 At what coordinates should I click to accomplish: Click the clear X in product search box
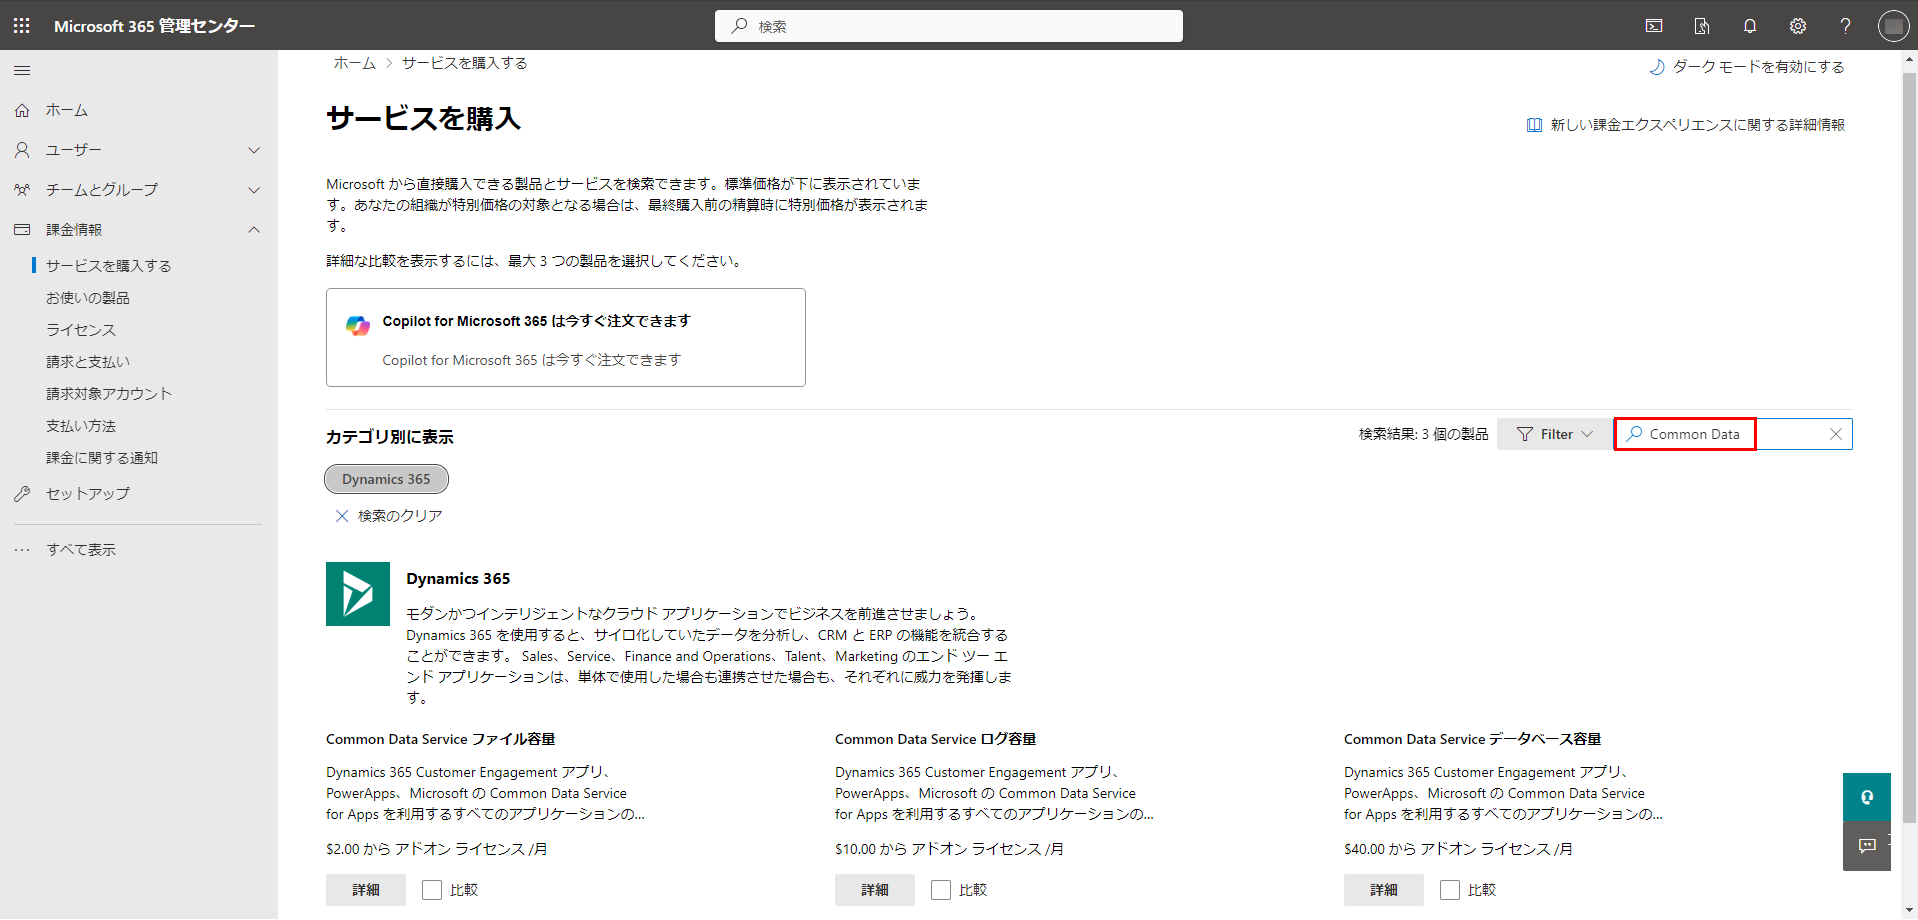click(x=1836, y=434)
